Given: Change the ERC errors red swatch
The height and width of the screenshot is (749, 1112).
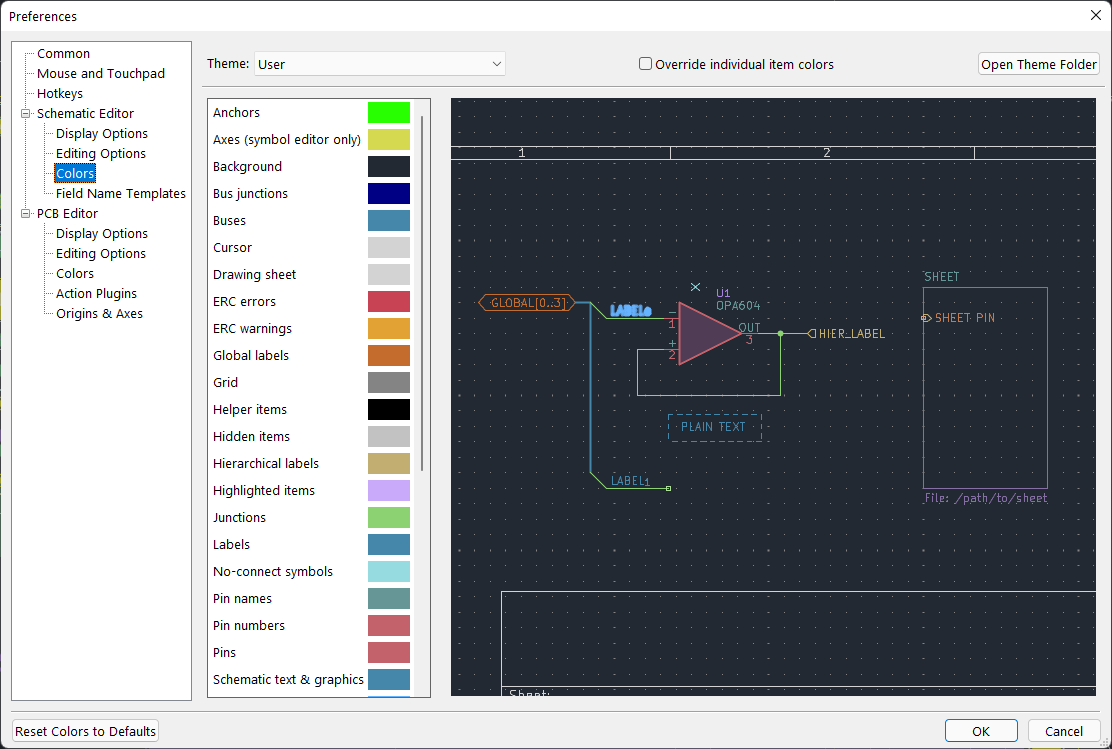Looking at the screenshot, I should 389,301.
